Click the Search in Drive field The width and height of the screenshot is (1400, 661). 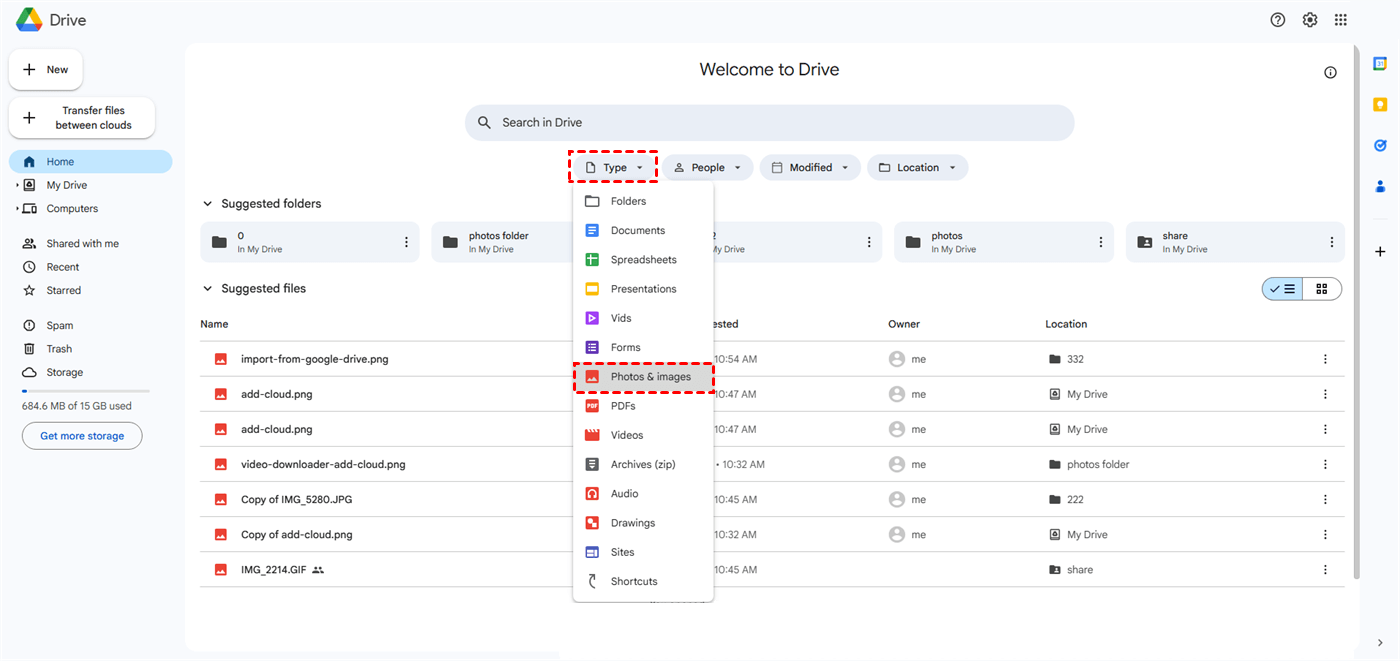770,122
